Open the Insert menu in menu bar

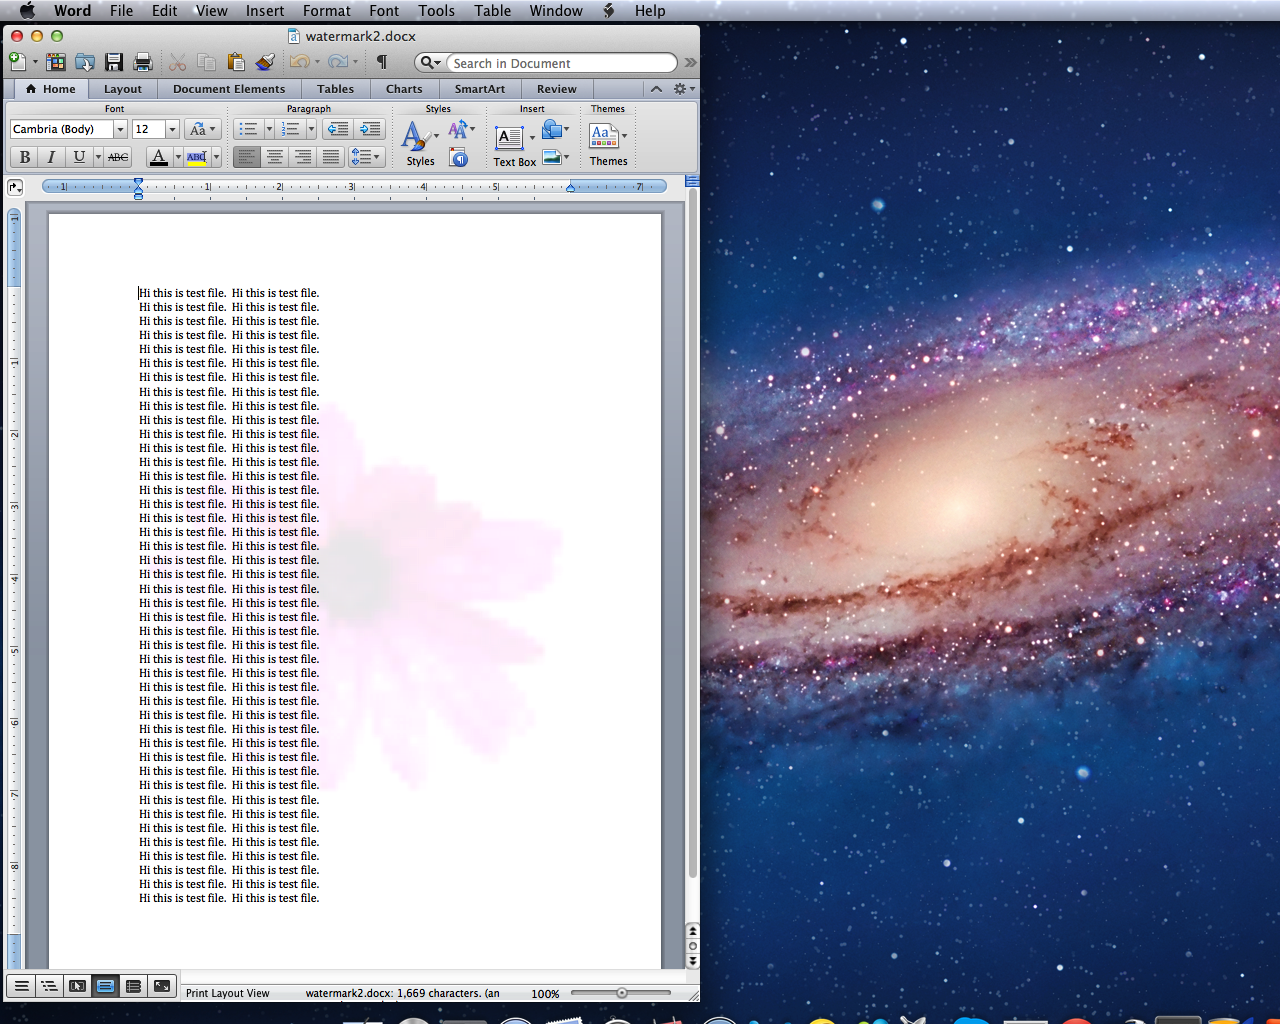click(x=265, y=11)
